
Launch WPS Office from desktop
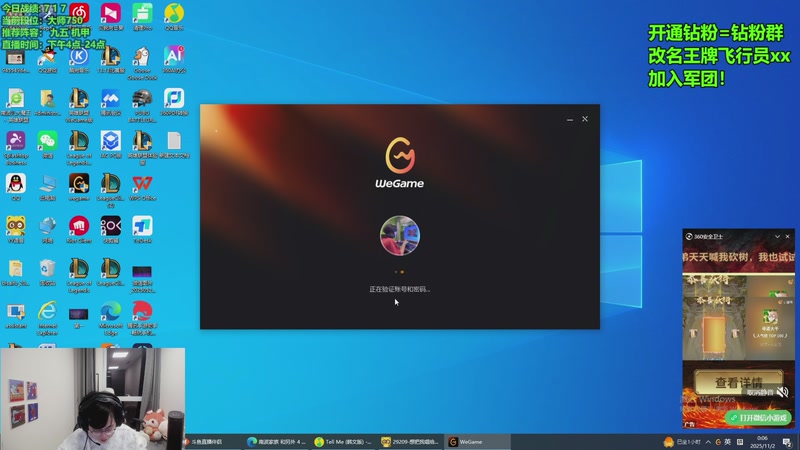pyautogui.click(x=142, y=184)
